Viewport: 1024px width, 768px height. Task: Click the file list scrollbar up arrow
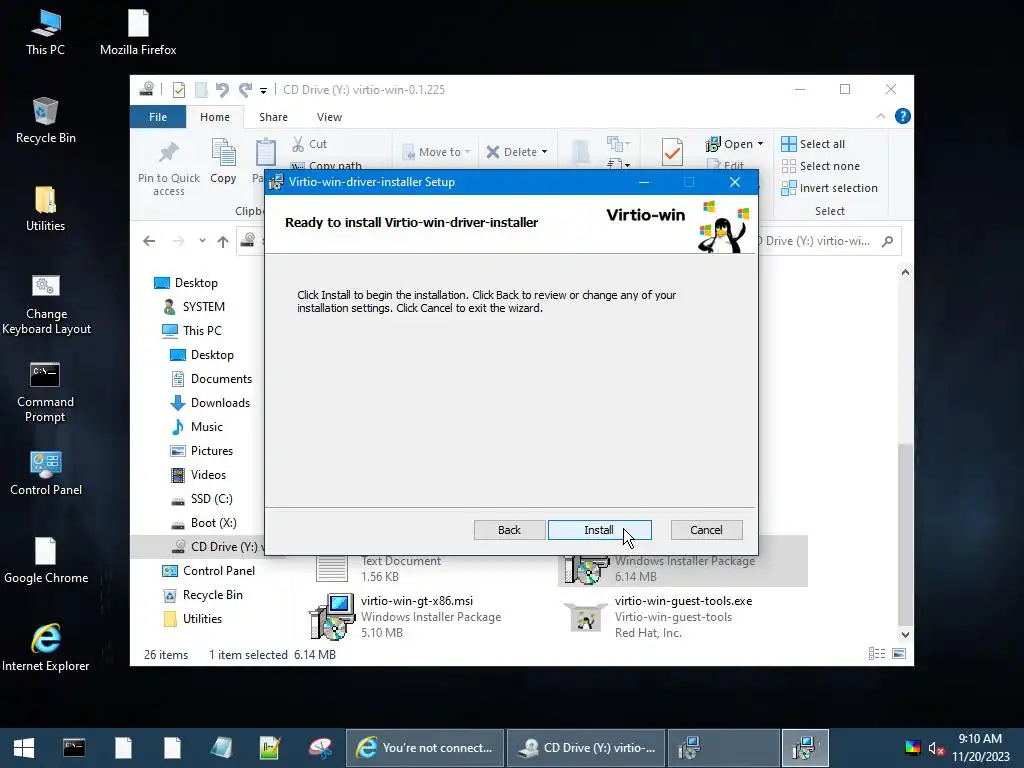coord(905,272)
